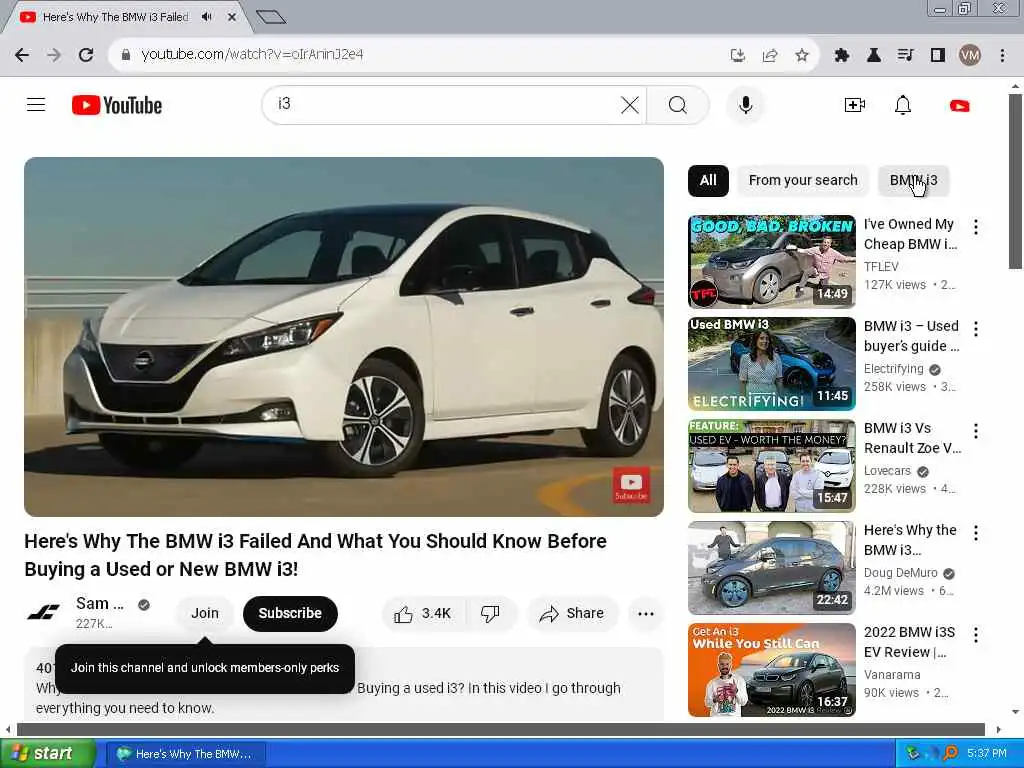Click the 5:37 PM clock
Screen dimensions: 1024x768
(987, 753)
